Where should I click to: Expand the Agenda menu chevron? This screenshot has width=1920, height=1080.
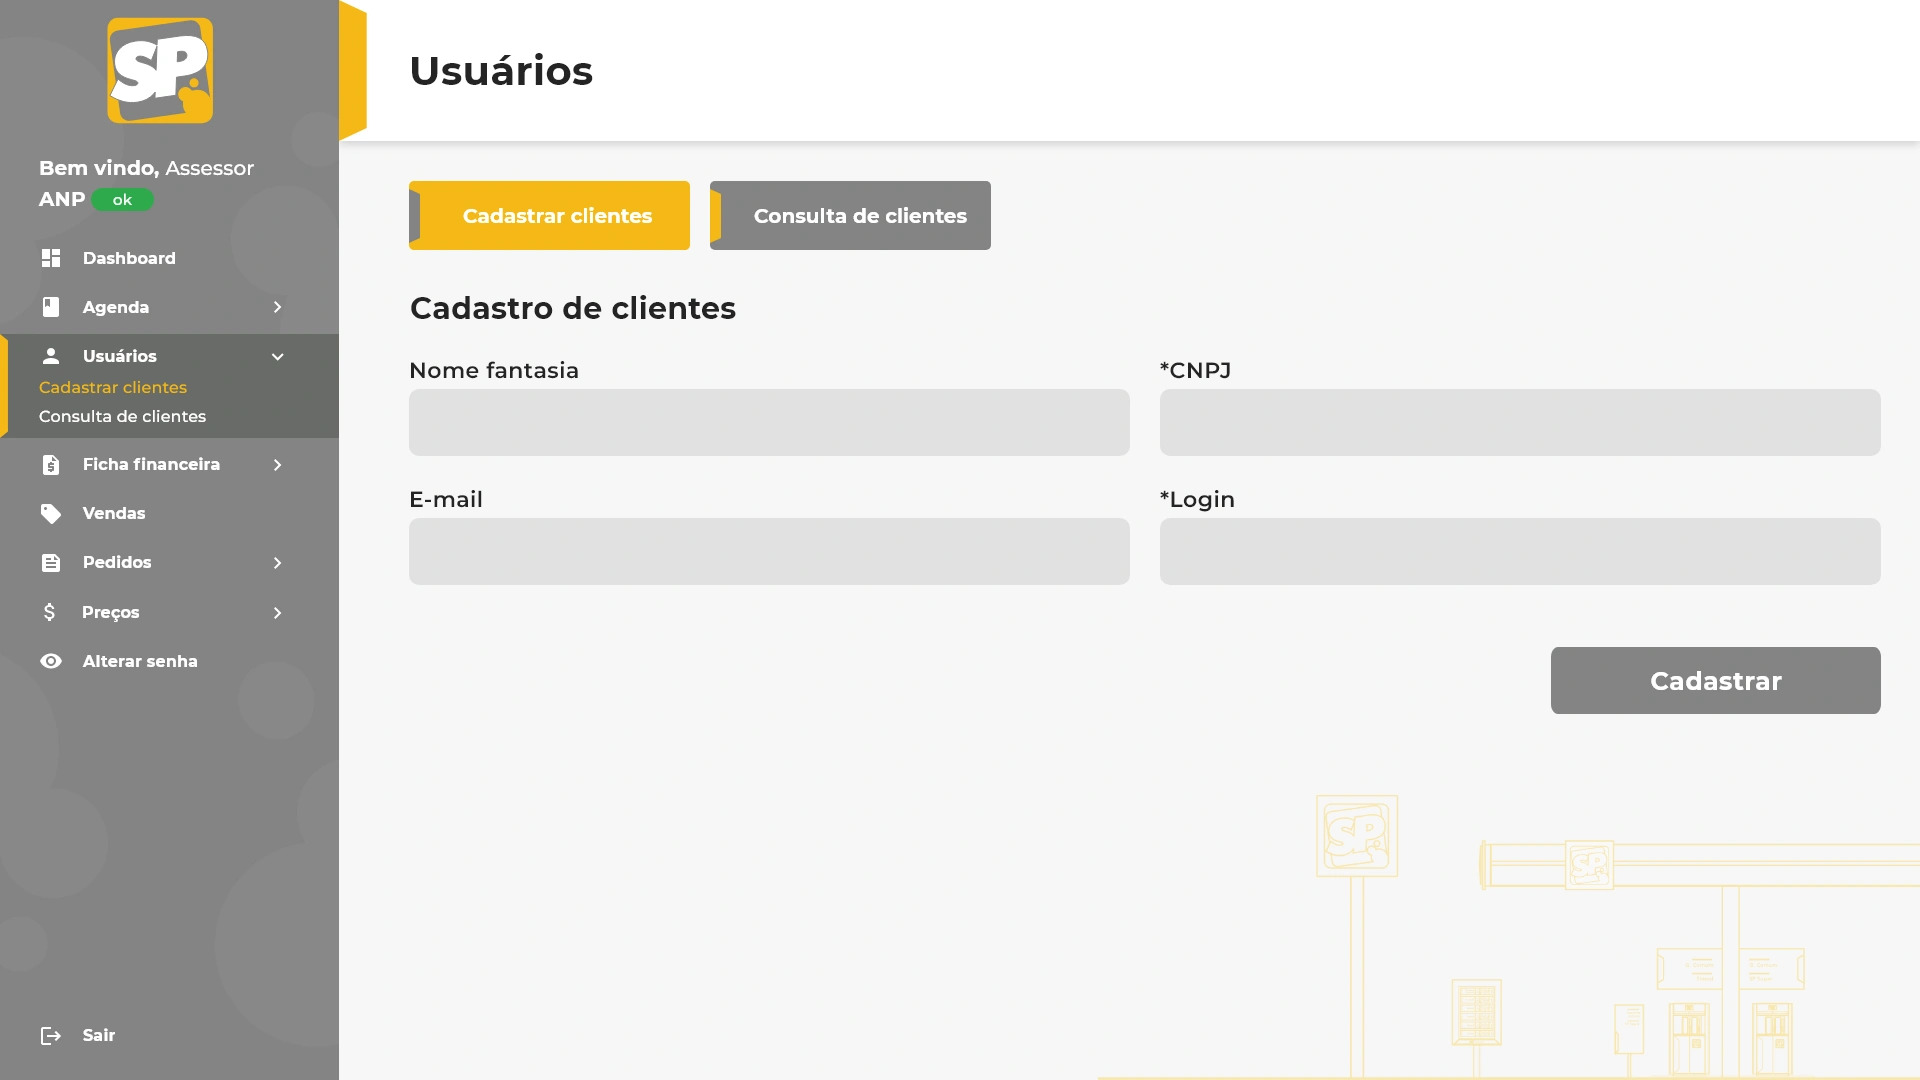click(x=278, y=307)
